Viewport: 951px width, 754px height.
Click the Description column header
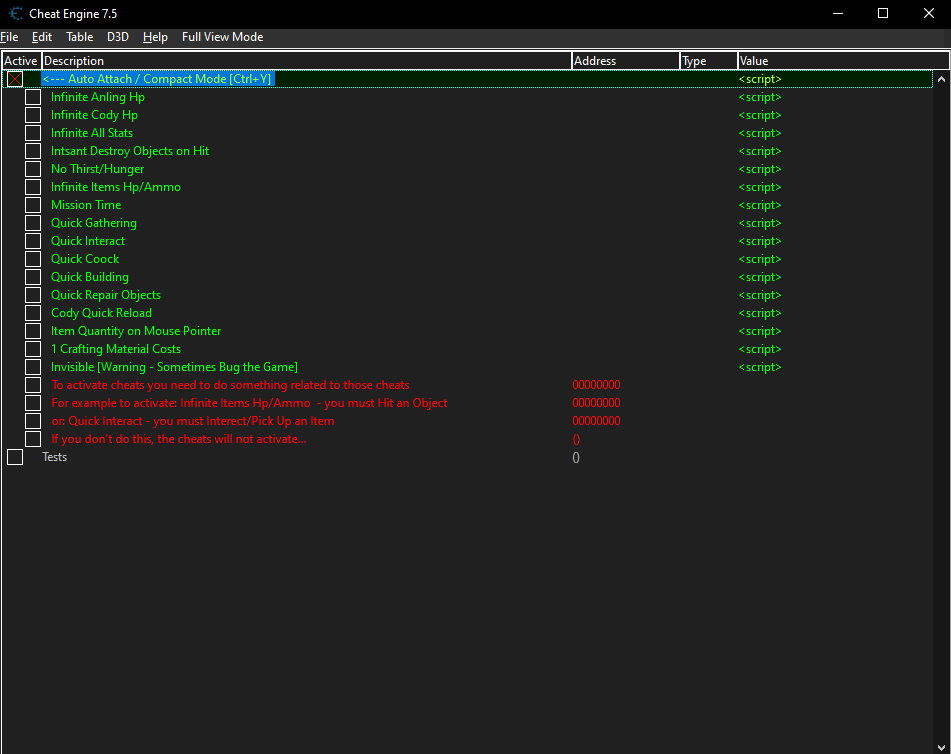pyautogui.click(x=306, y=61)
